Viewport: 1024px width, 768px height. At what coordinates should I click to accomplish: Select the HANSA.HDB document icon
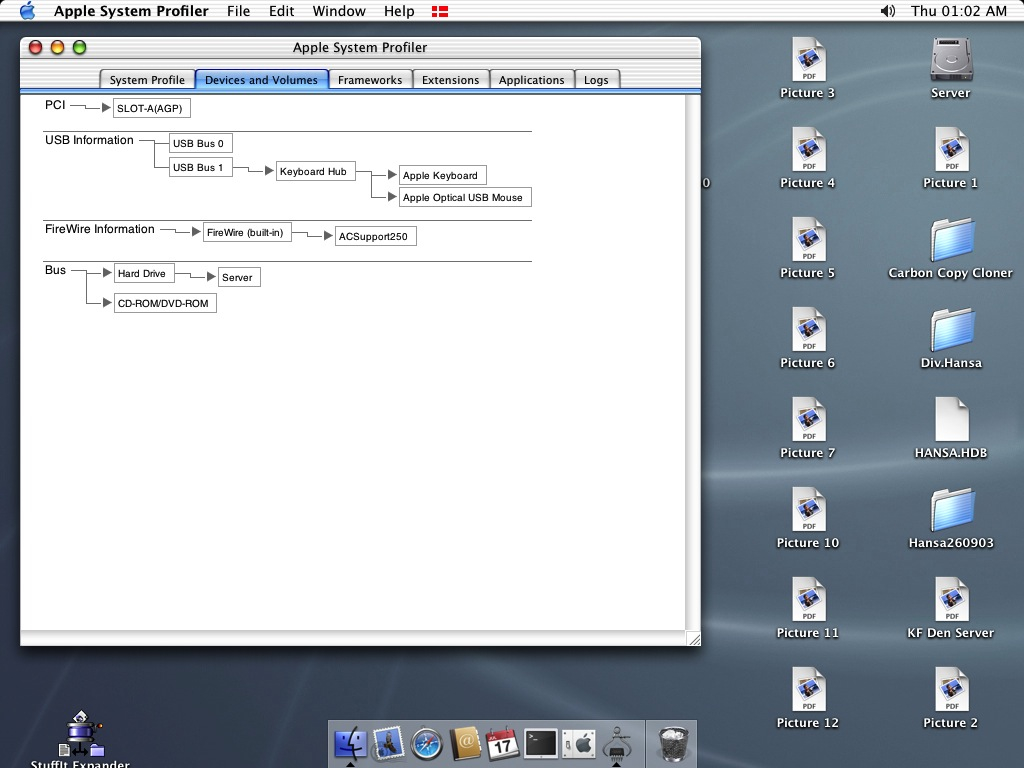pyautogui.click(x=952, y=419)
